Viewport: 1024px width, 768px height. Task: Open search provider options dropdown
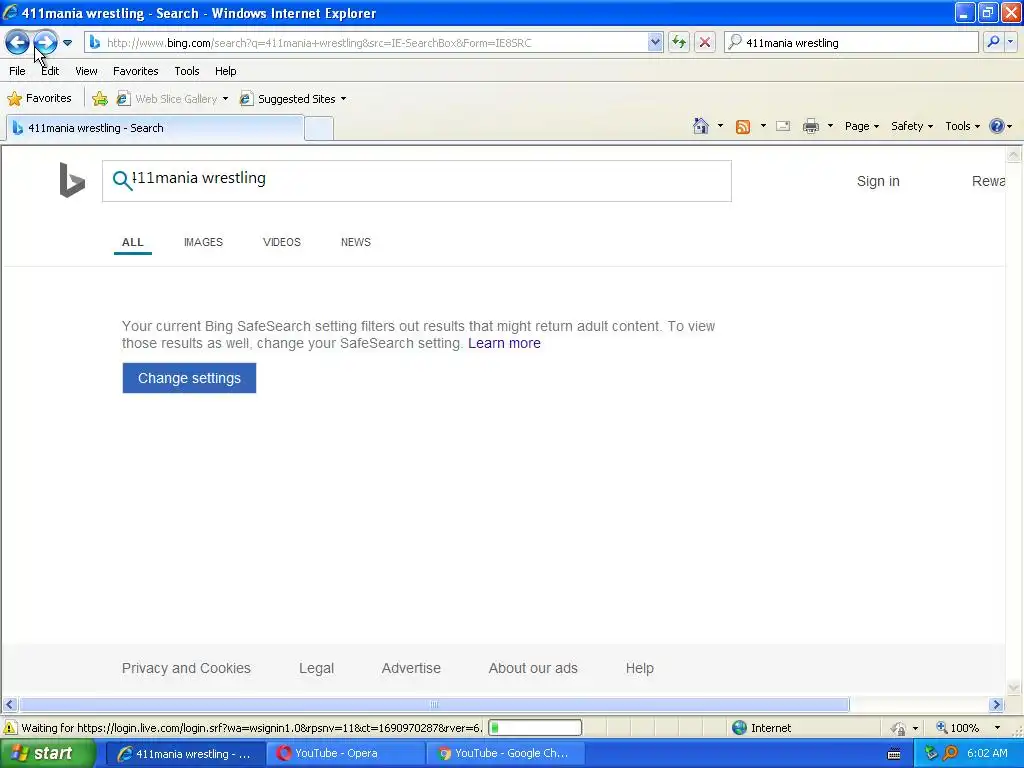[x=1010, y=42]
